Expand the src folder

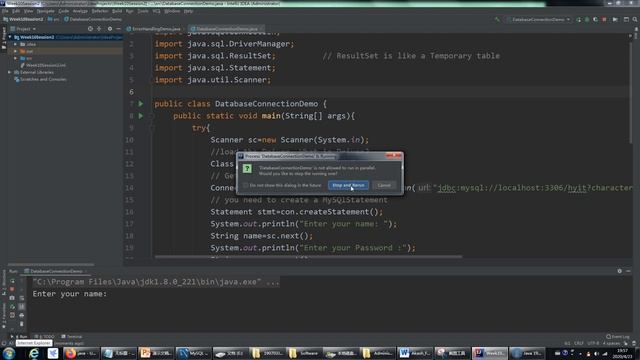(16, 58)
